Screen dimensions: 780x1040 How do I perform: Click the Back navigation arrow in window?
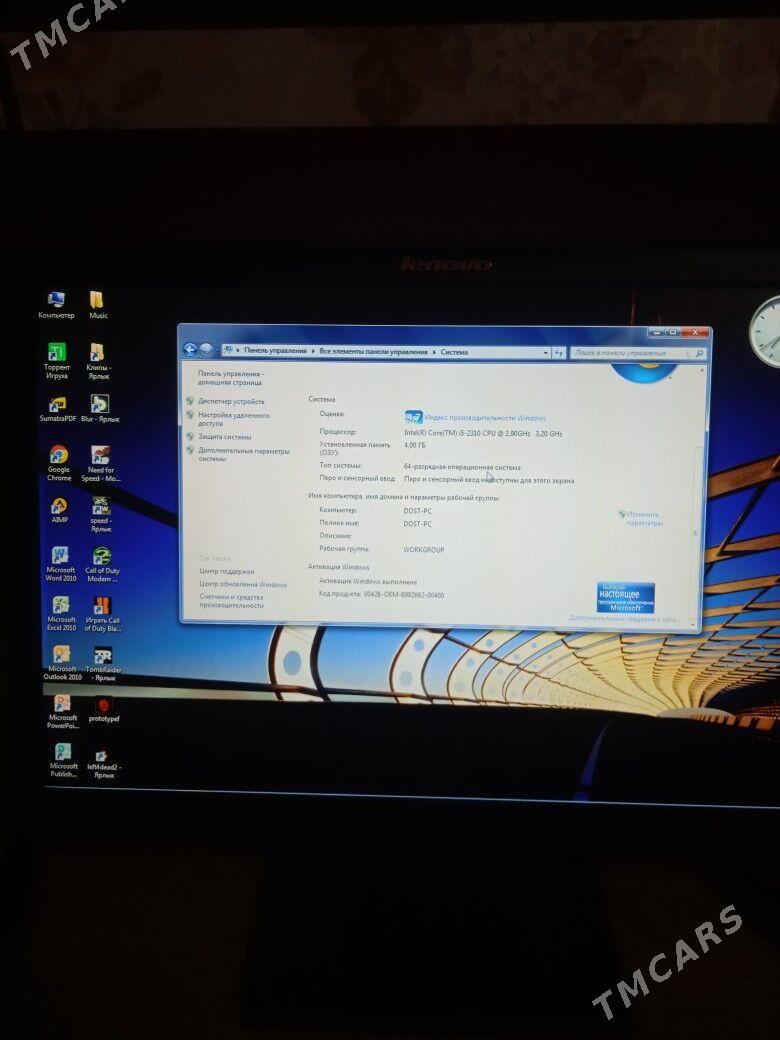(190, 350)
